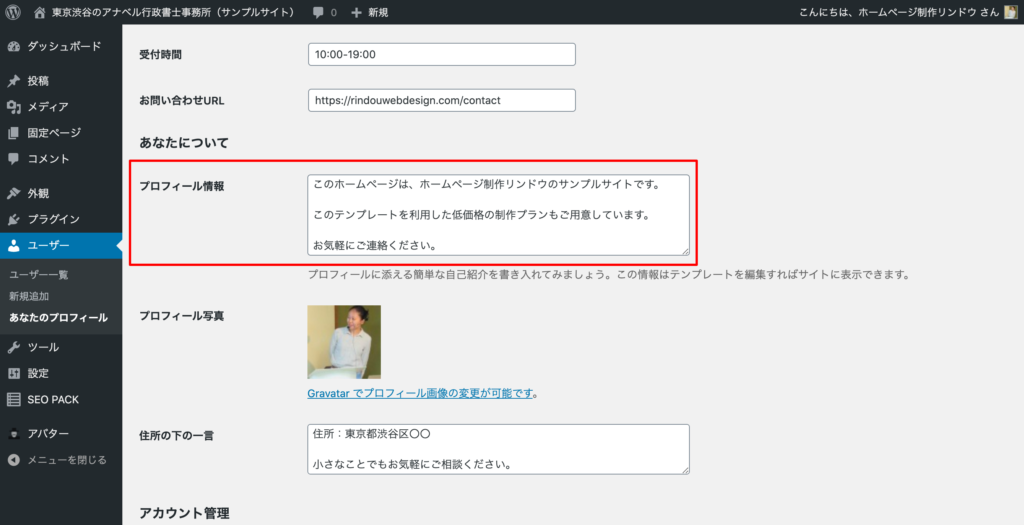Click the こんにちは greeting account link

[x=899, y=12]
